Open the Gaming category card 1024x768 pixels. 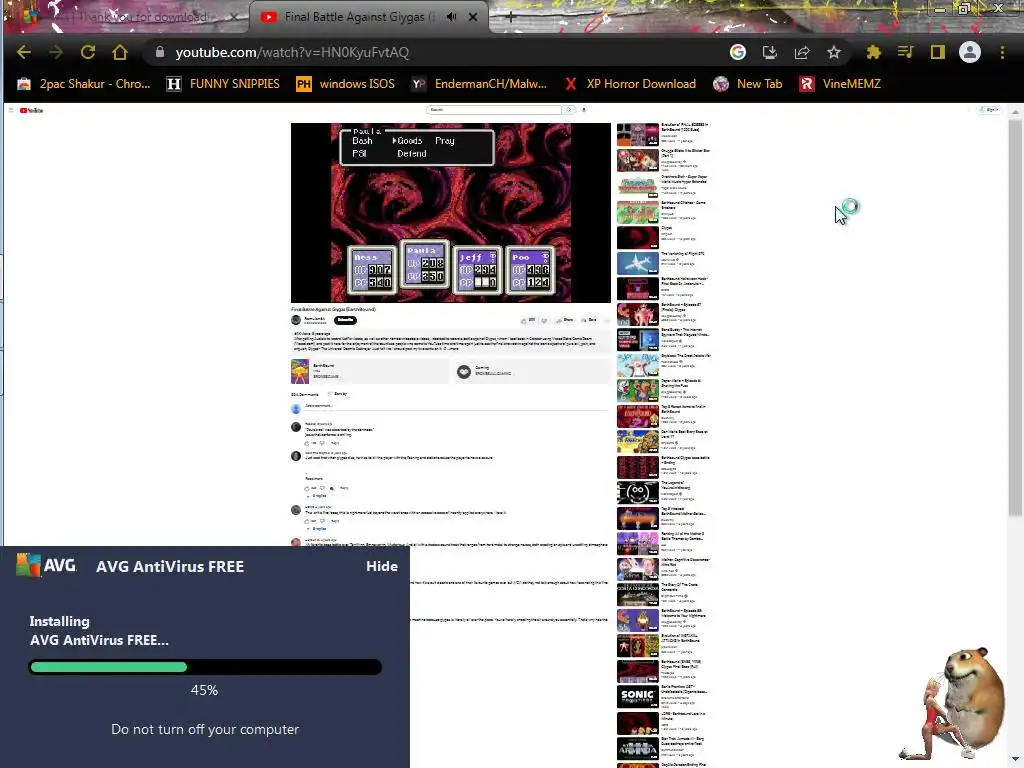532,371
